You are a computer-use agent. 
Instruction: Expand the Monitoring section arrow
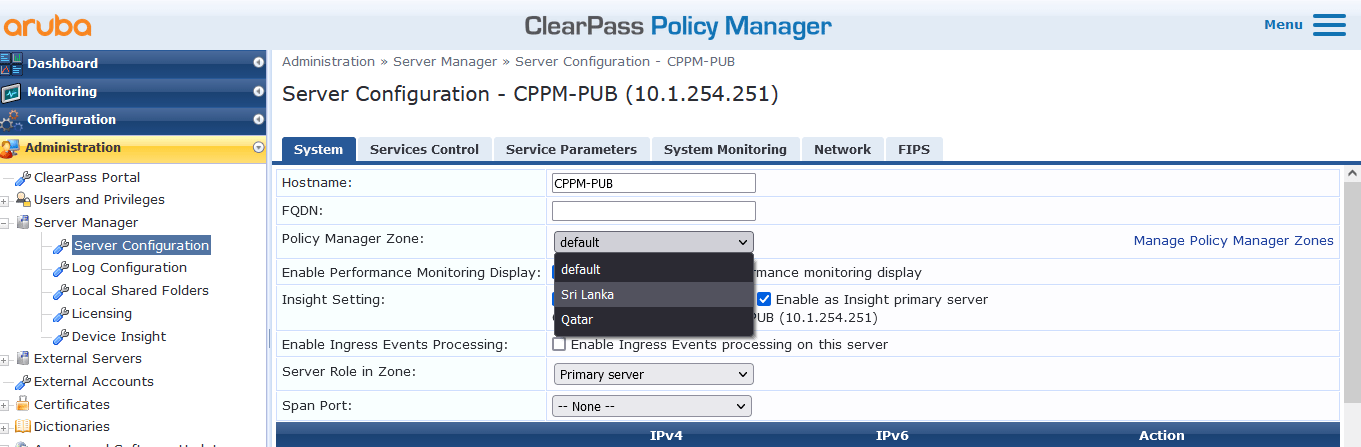click(x=259, y=91)
